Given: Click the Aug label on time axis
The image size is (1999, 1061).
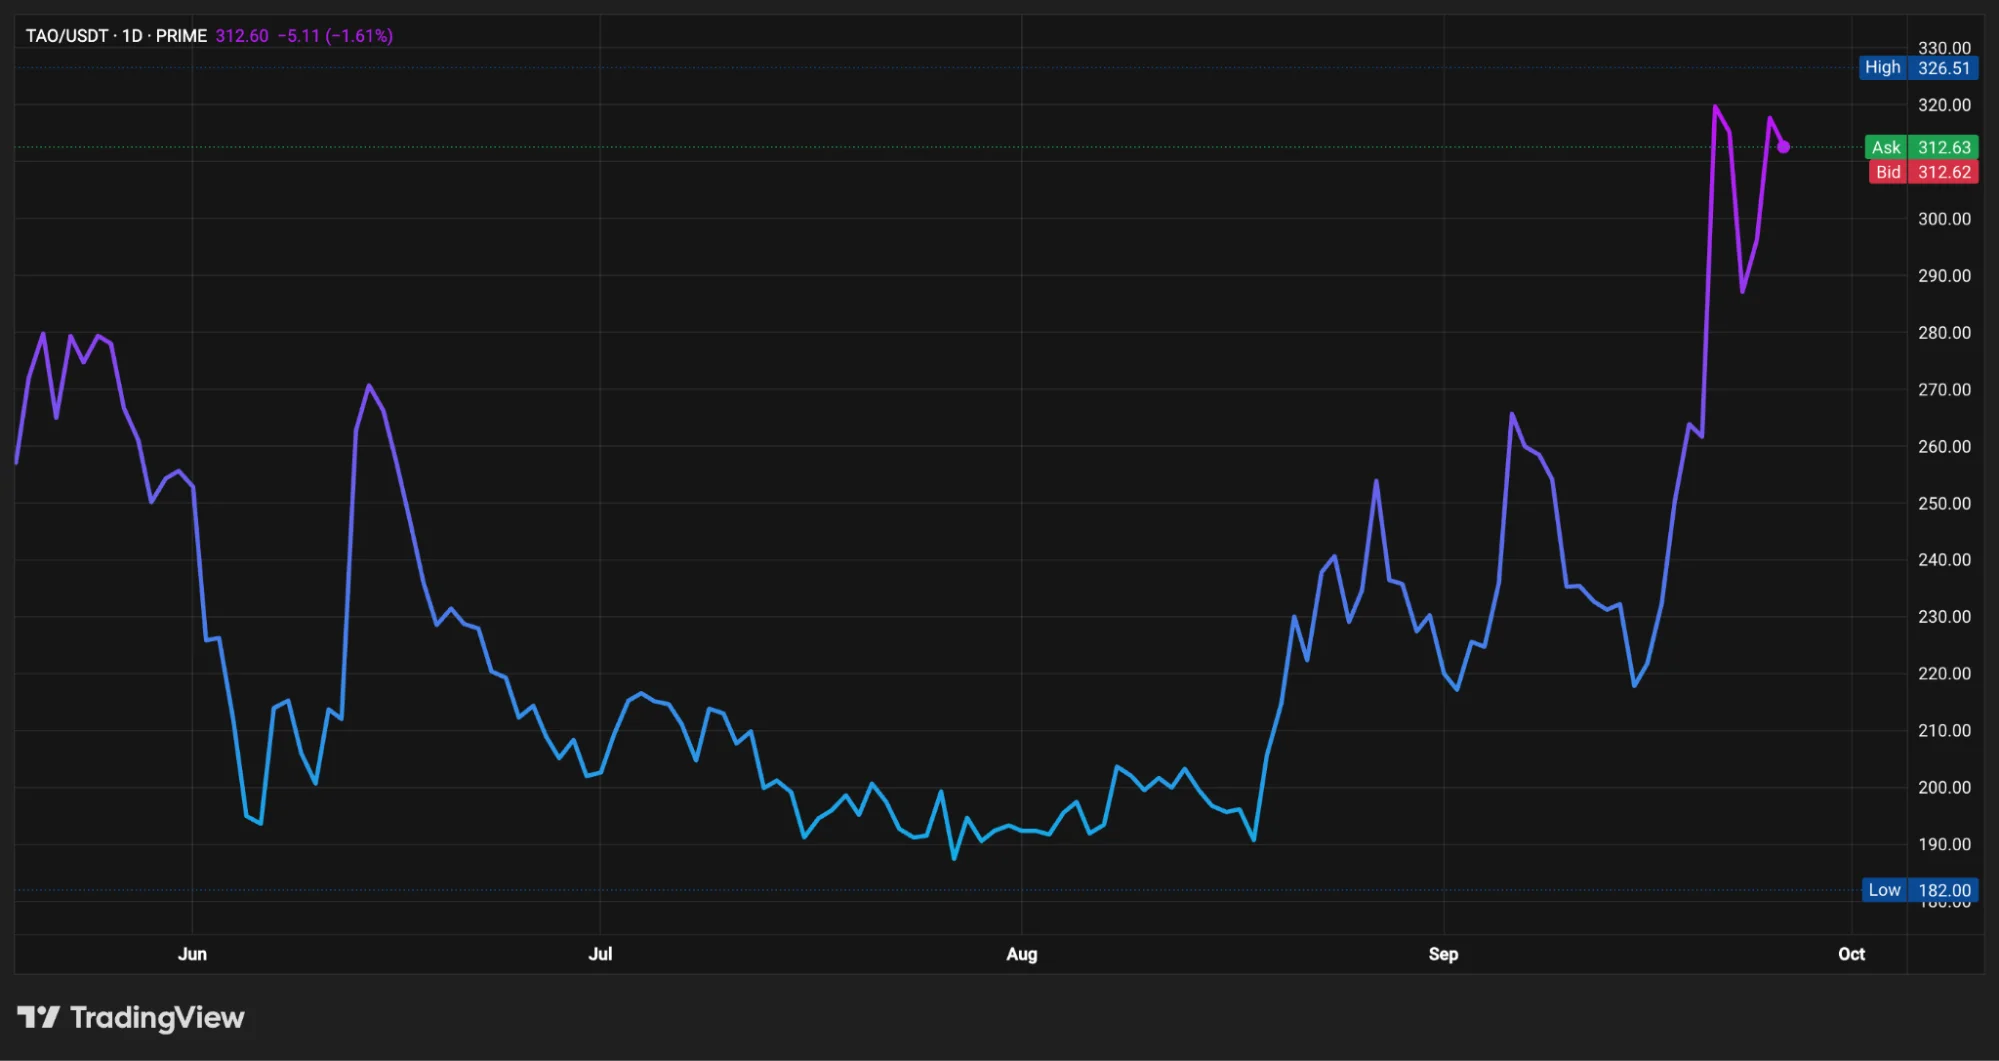Looking at the screenshot, I should tap(1021, 954).
